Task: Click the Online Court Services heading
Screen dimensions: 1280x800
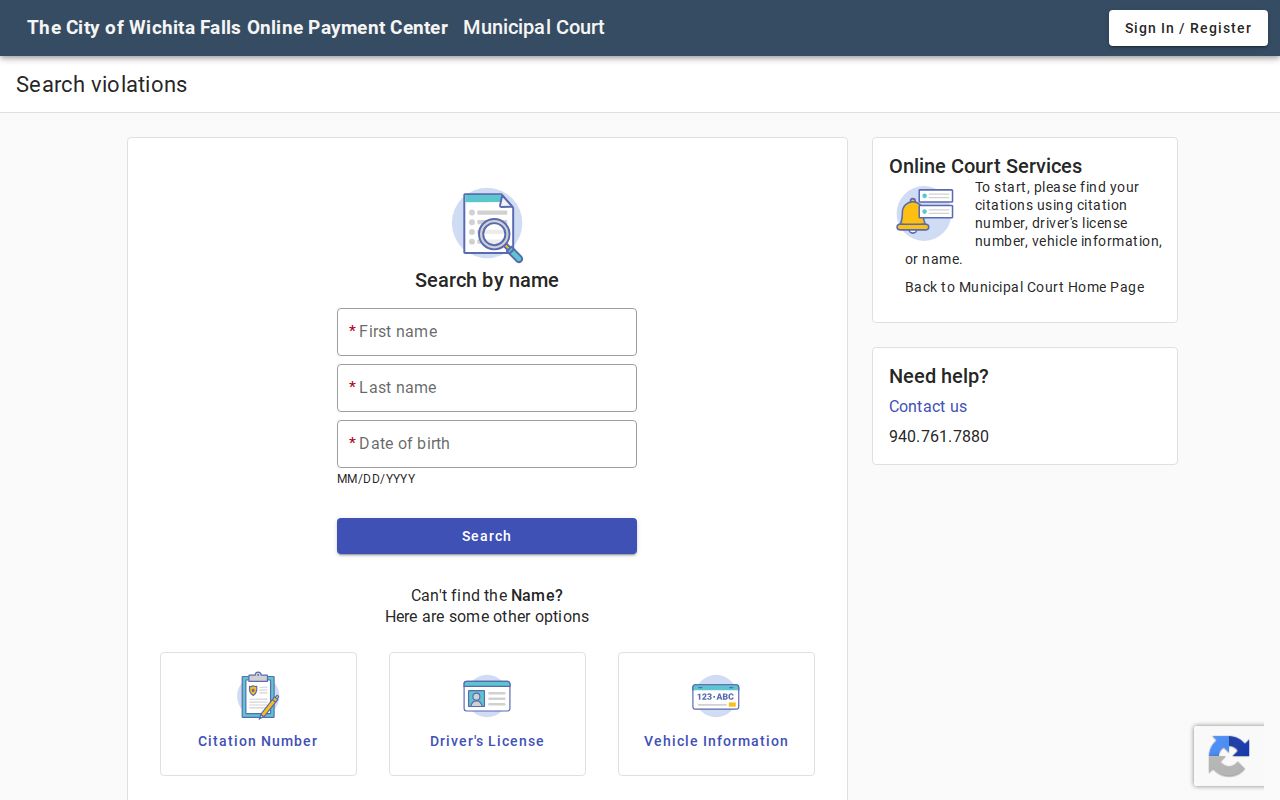Action: (986, 166)
